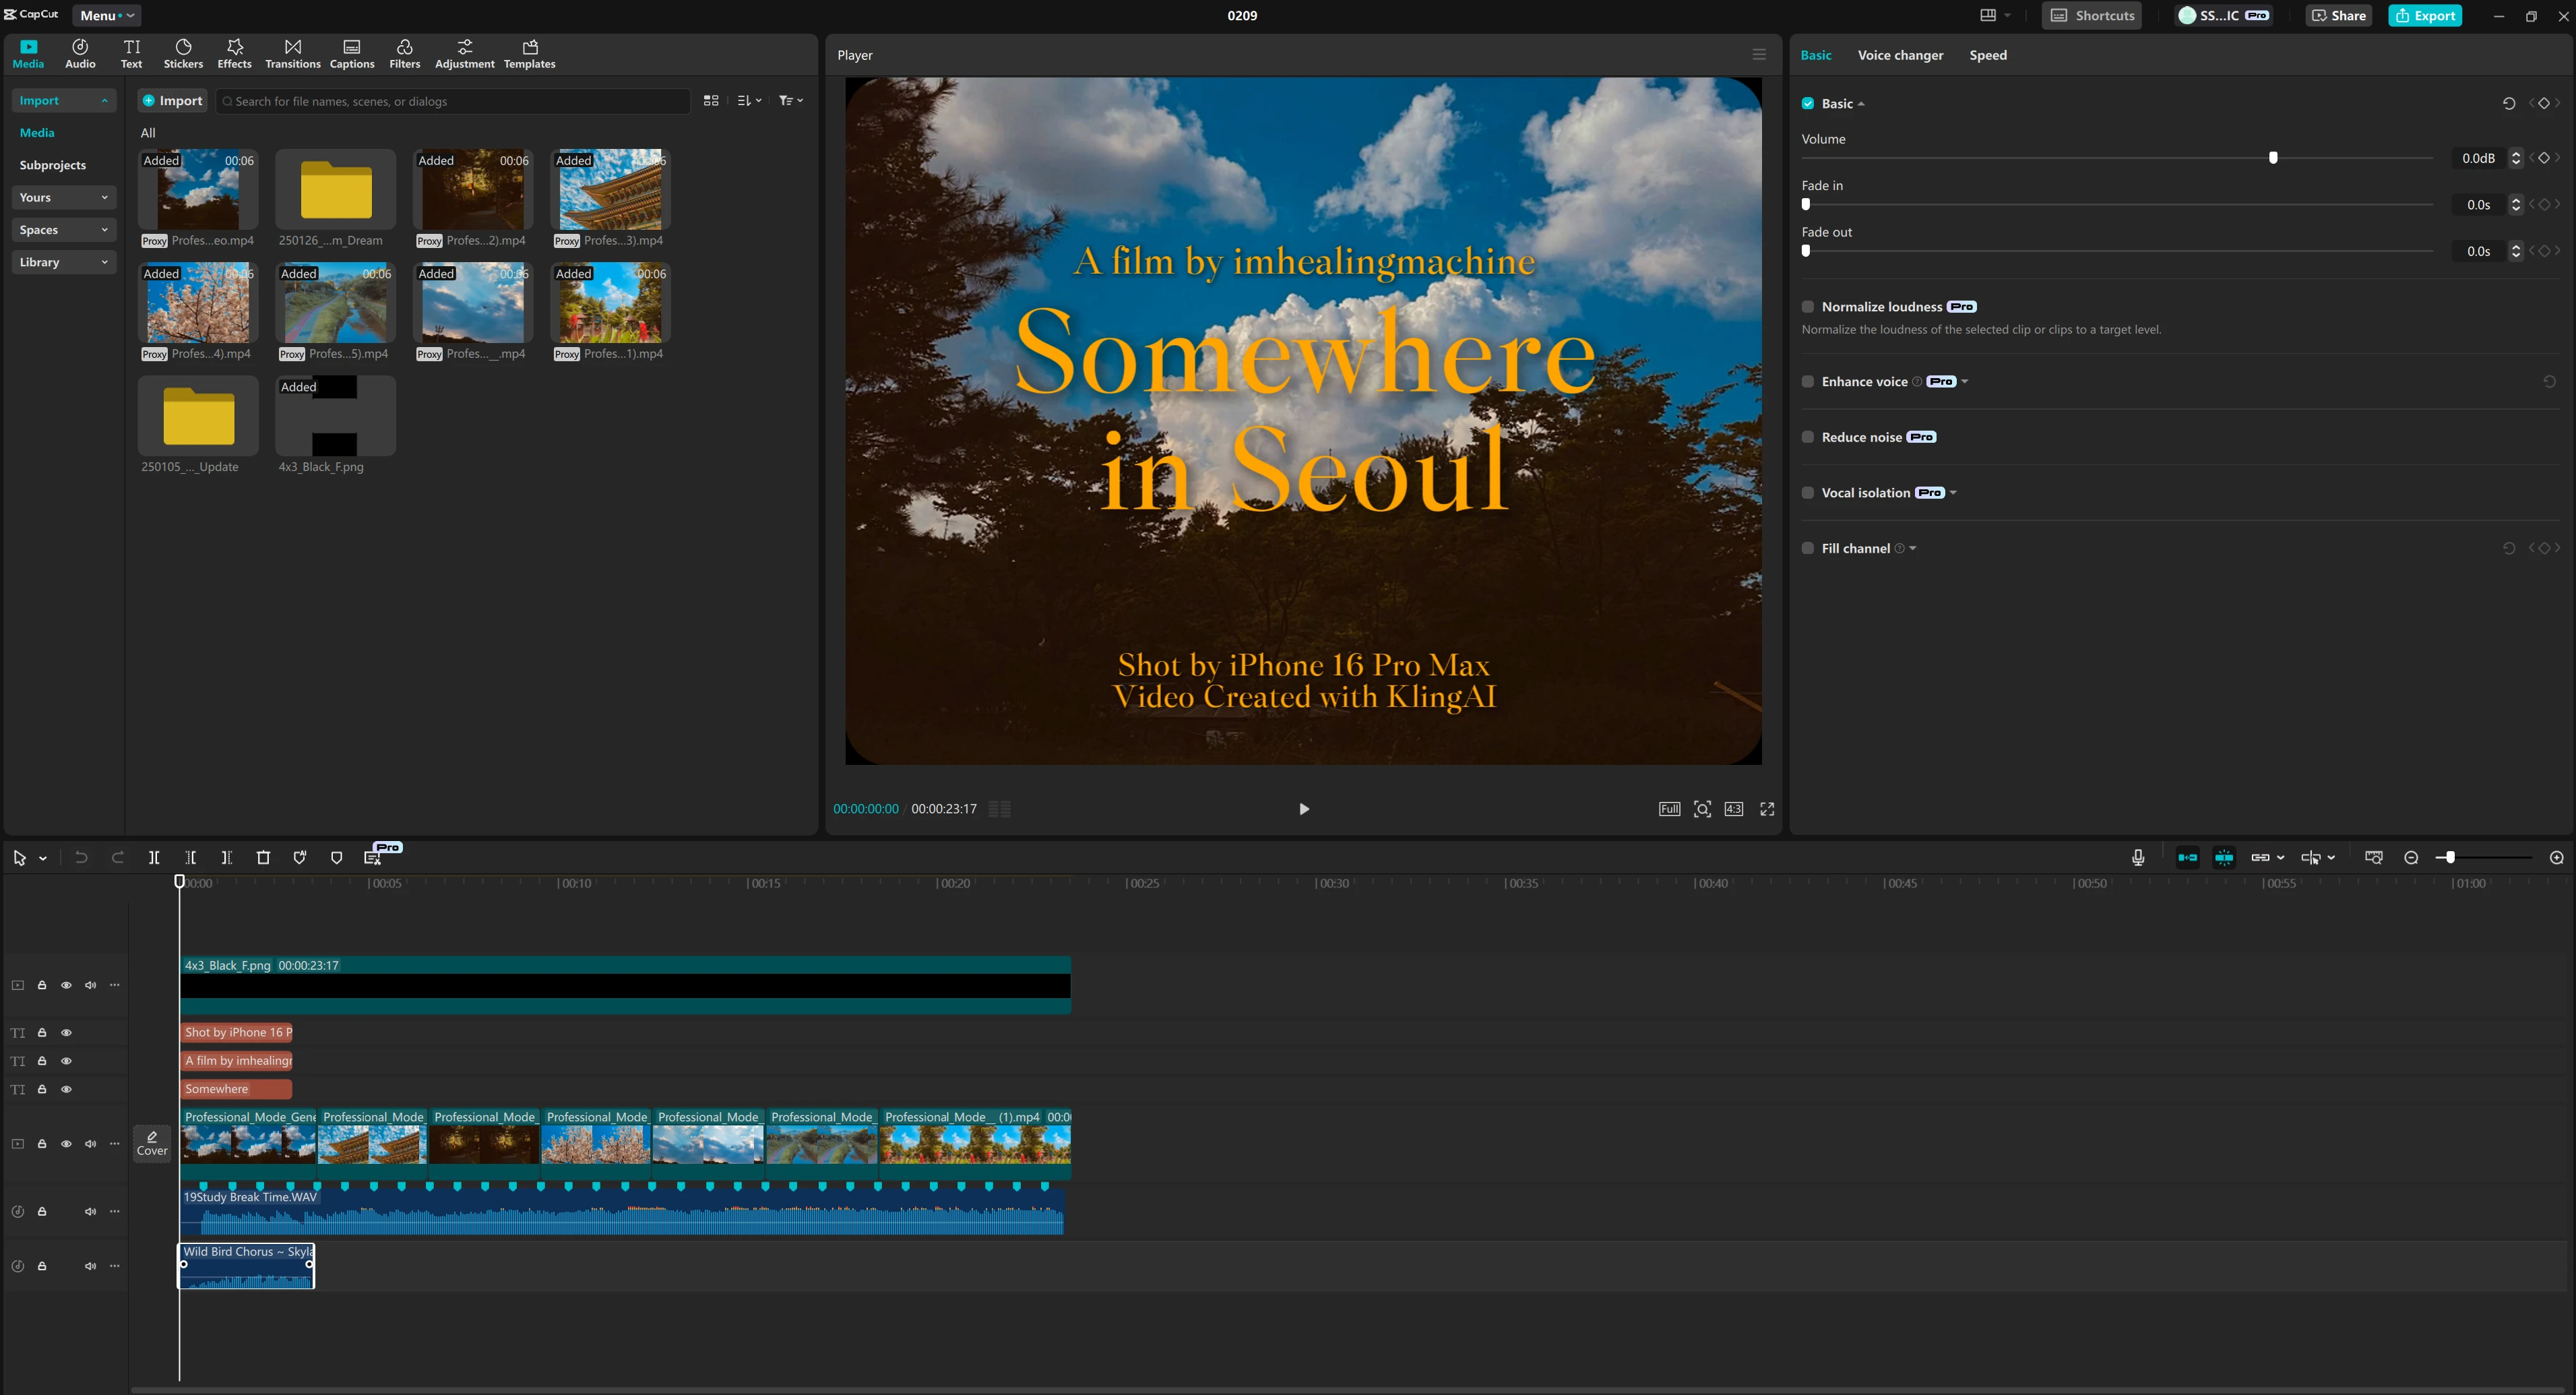Uncheck the Basic audio checkbox

click(1808, 104)
